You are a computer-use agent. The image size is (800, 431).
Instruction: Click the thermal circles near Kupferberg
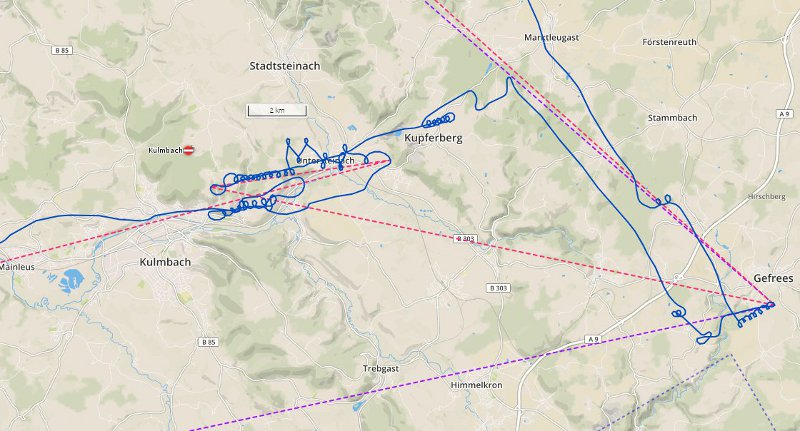[x=440, y=121]
